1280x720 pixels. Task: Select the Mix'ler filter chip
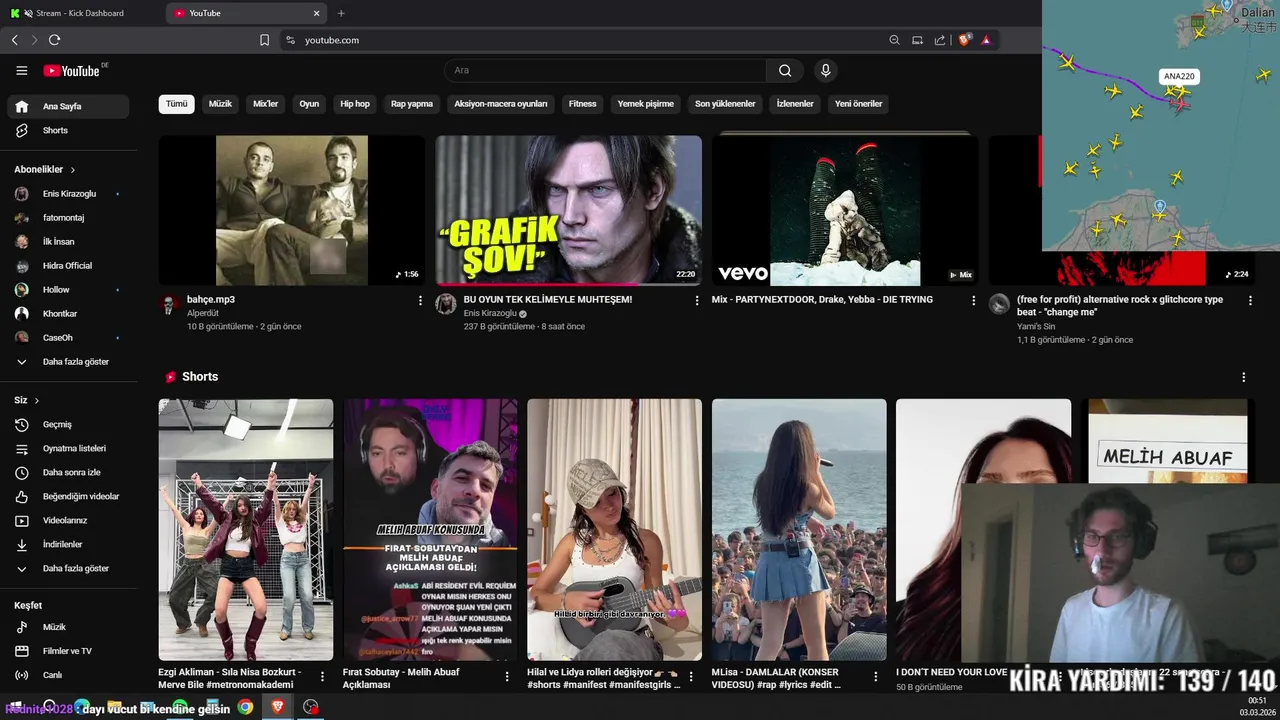click(266, 104)
